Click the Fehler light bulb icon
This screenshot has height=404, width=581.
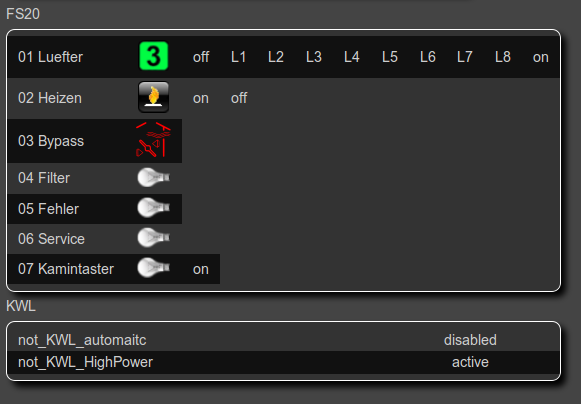click(153, 208)
